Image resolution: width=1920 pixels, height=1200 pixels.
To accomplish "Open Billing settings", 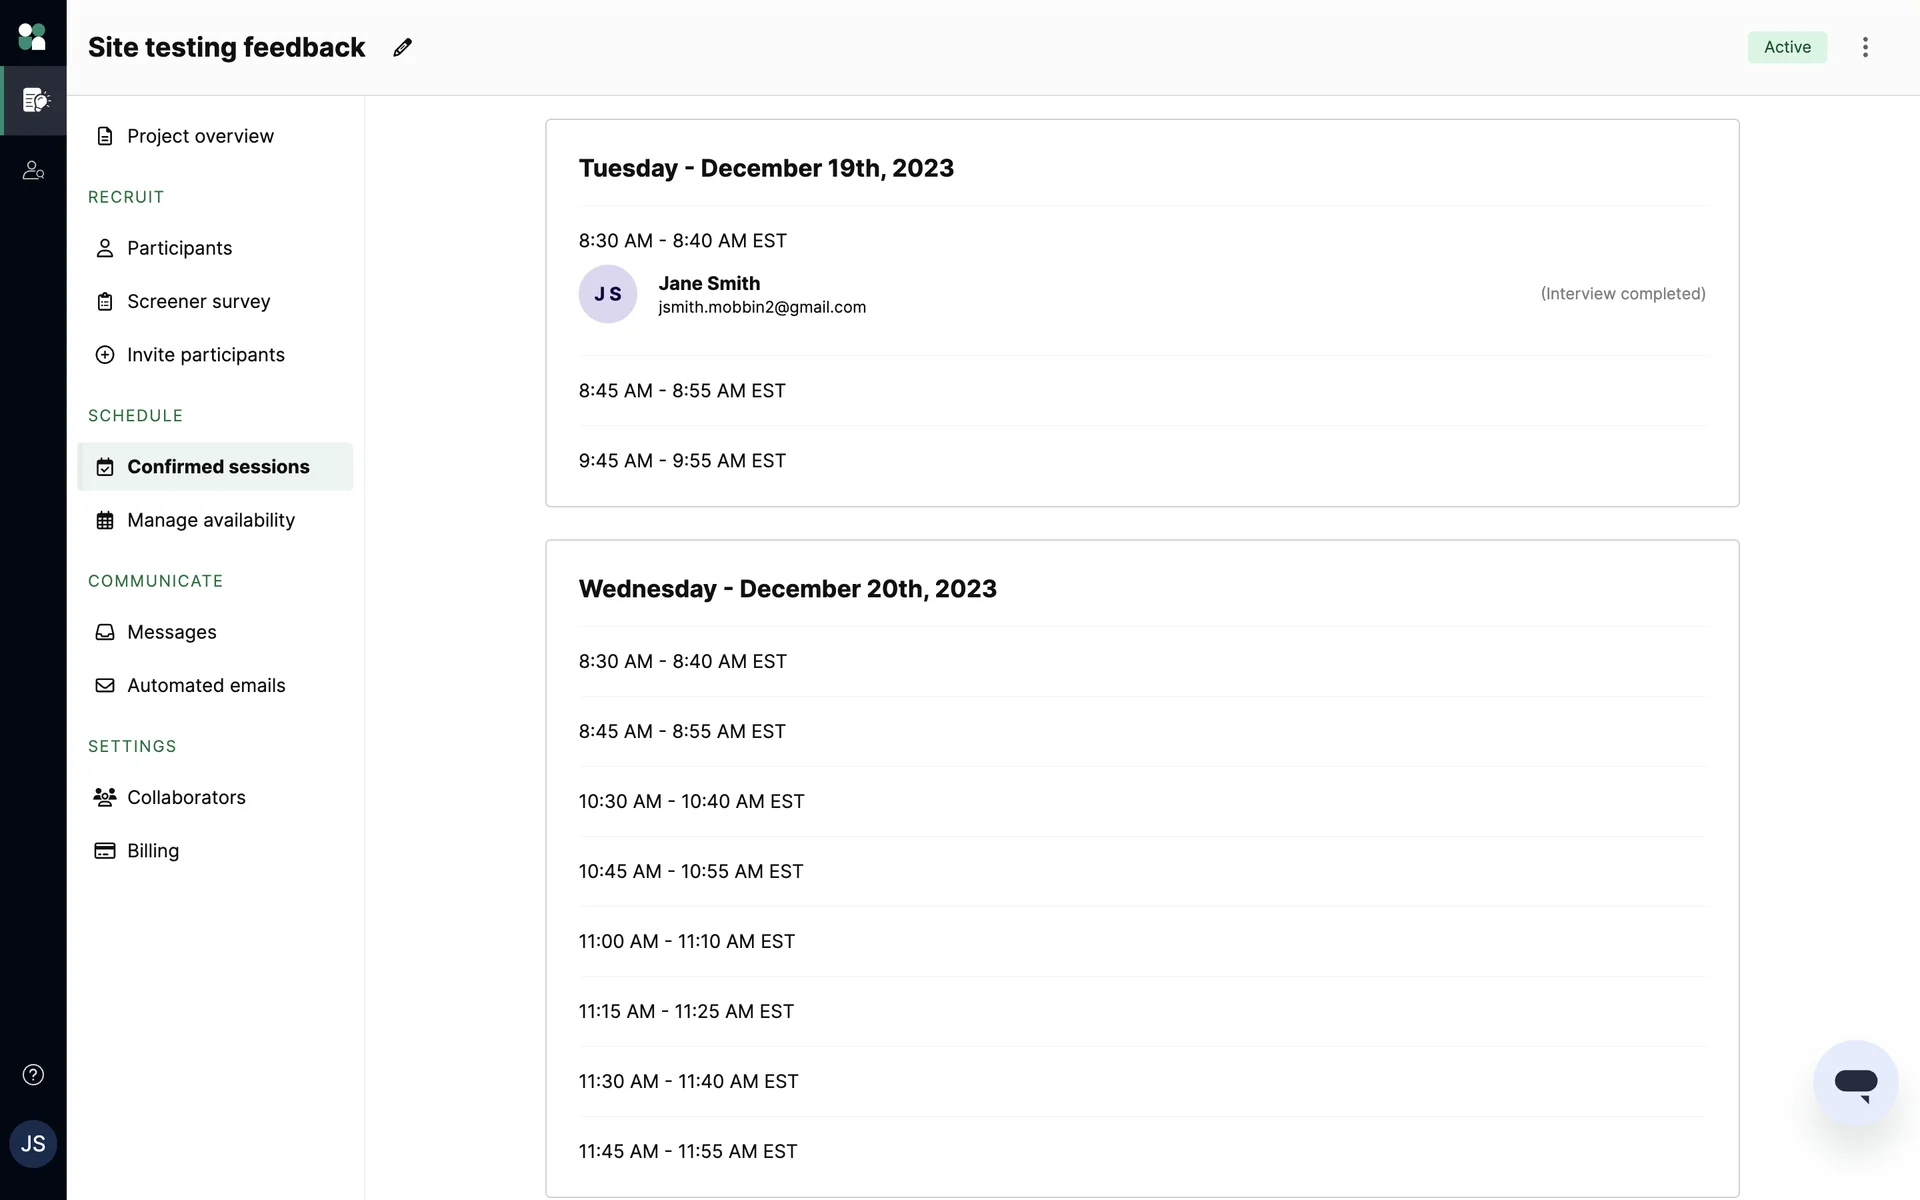I will point(153,851).
